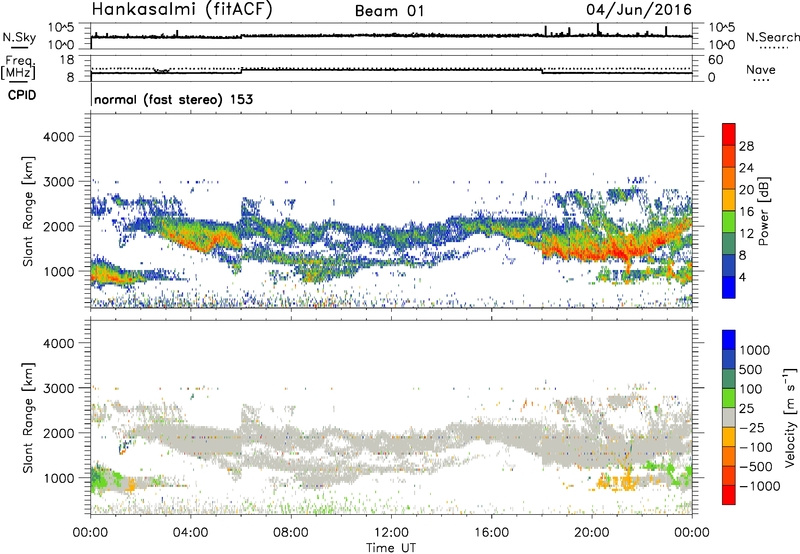Click 'Slant Range [km]' label of power panel

click(x=28, y=211)
